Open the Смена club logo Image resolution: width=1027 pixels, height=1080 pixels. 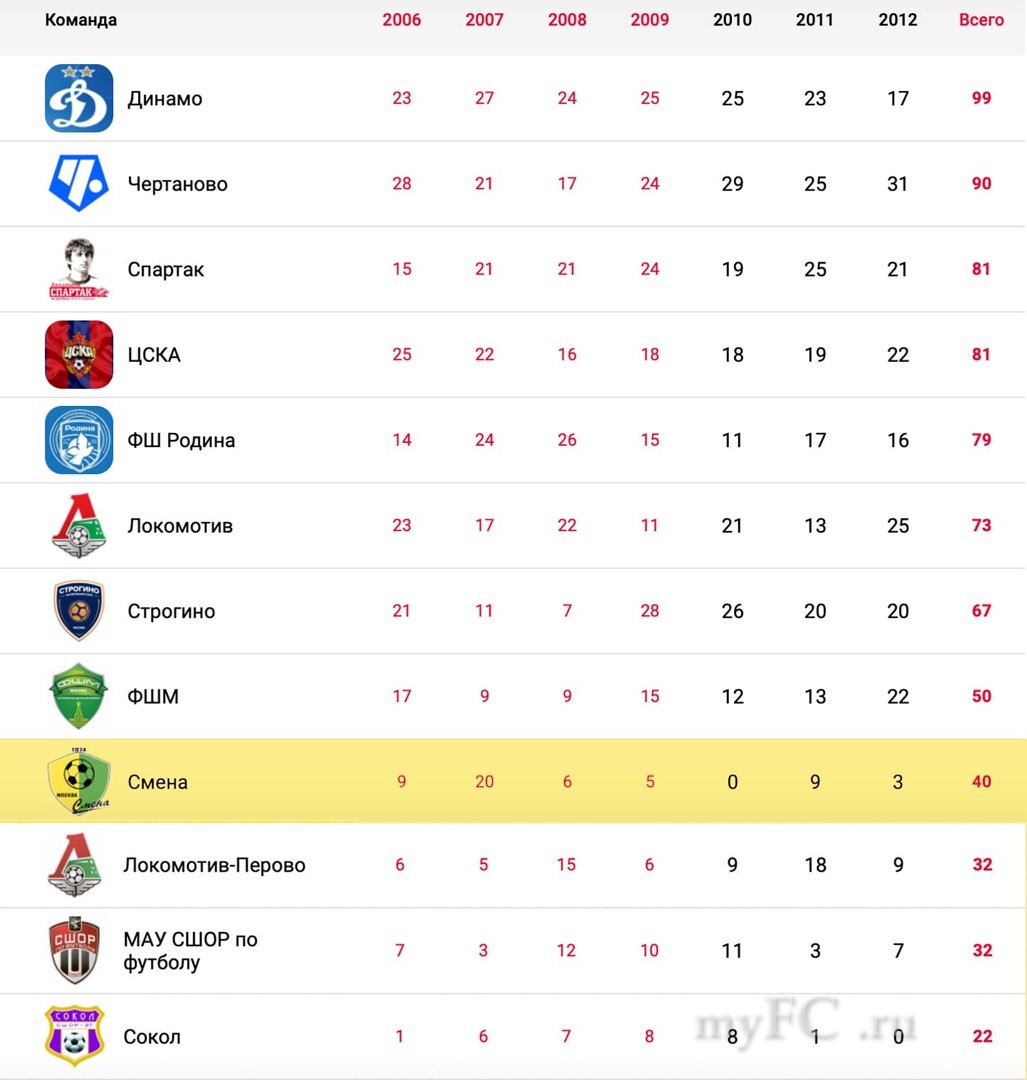coord(79,781)
